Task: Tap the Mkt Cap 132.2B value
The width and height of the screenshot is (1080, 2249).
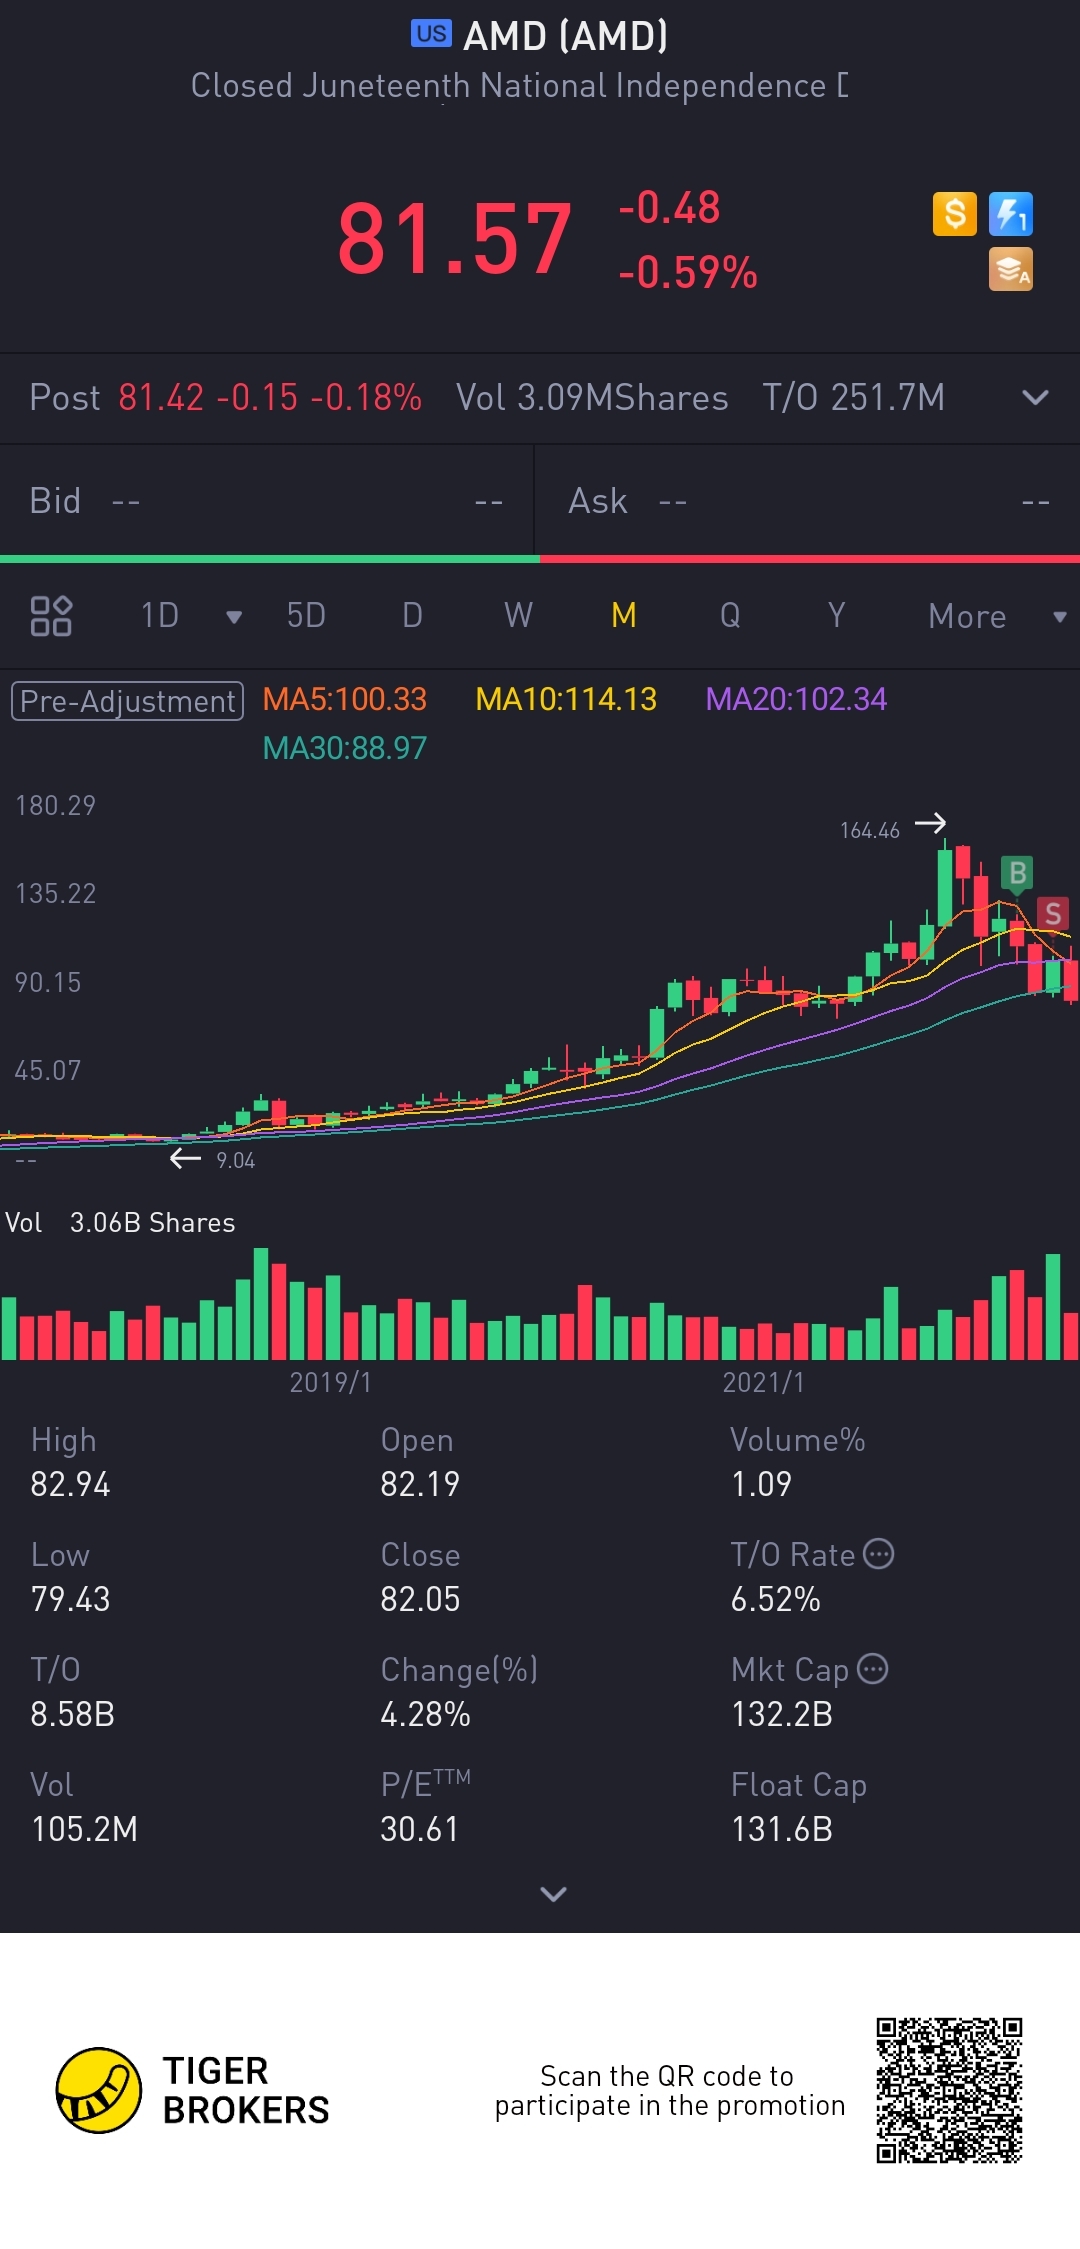Action: tap(782, 1714)
